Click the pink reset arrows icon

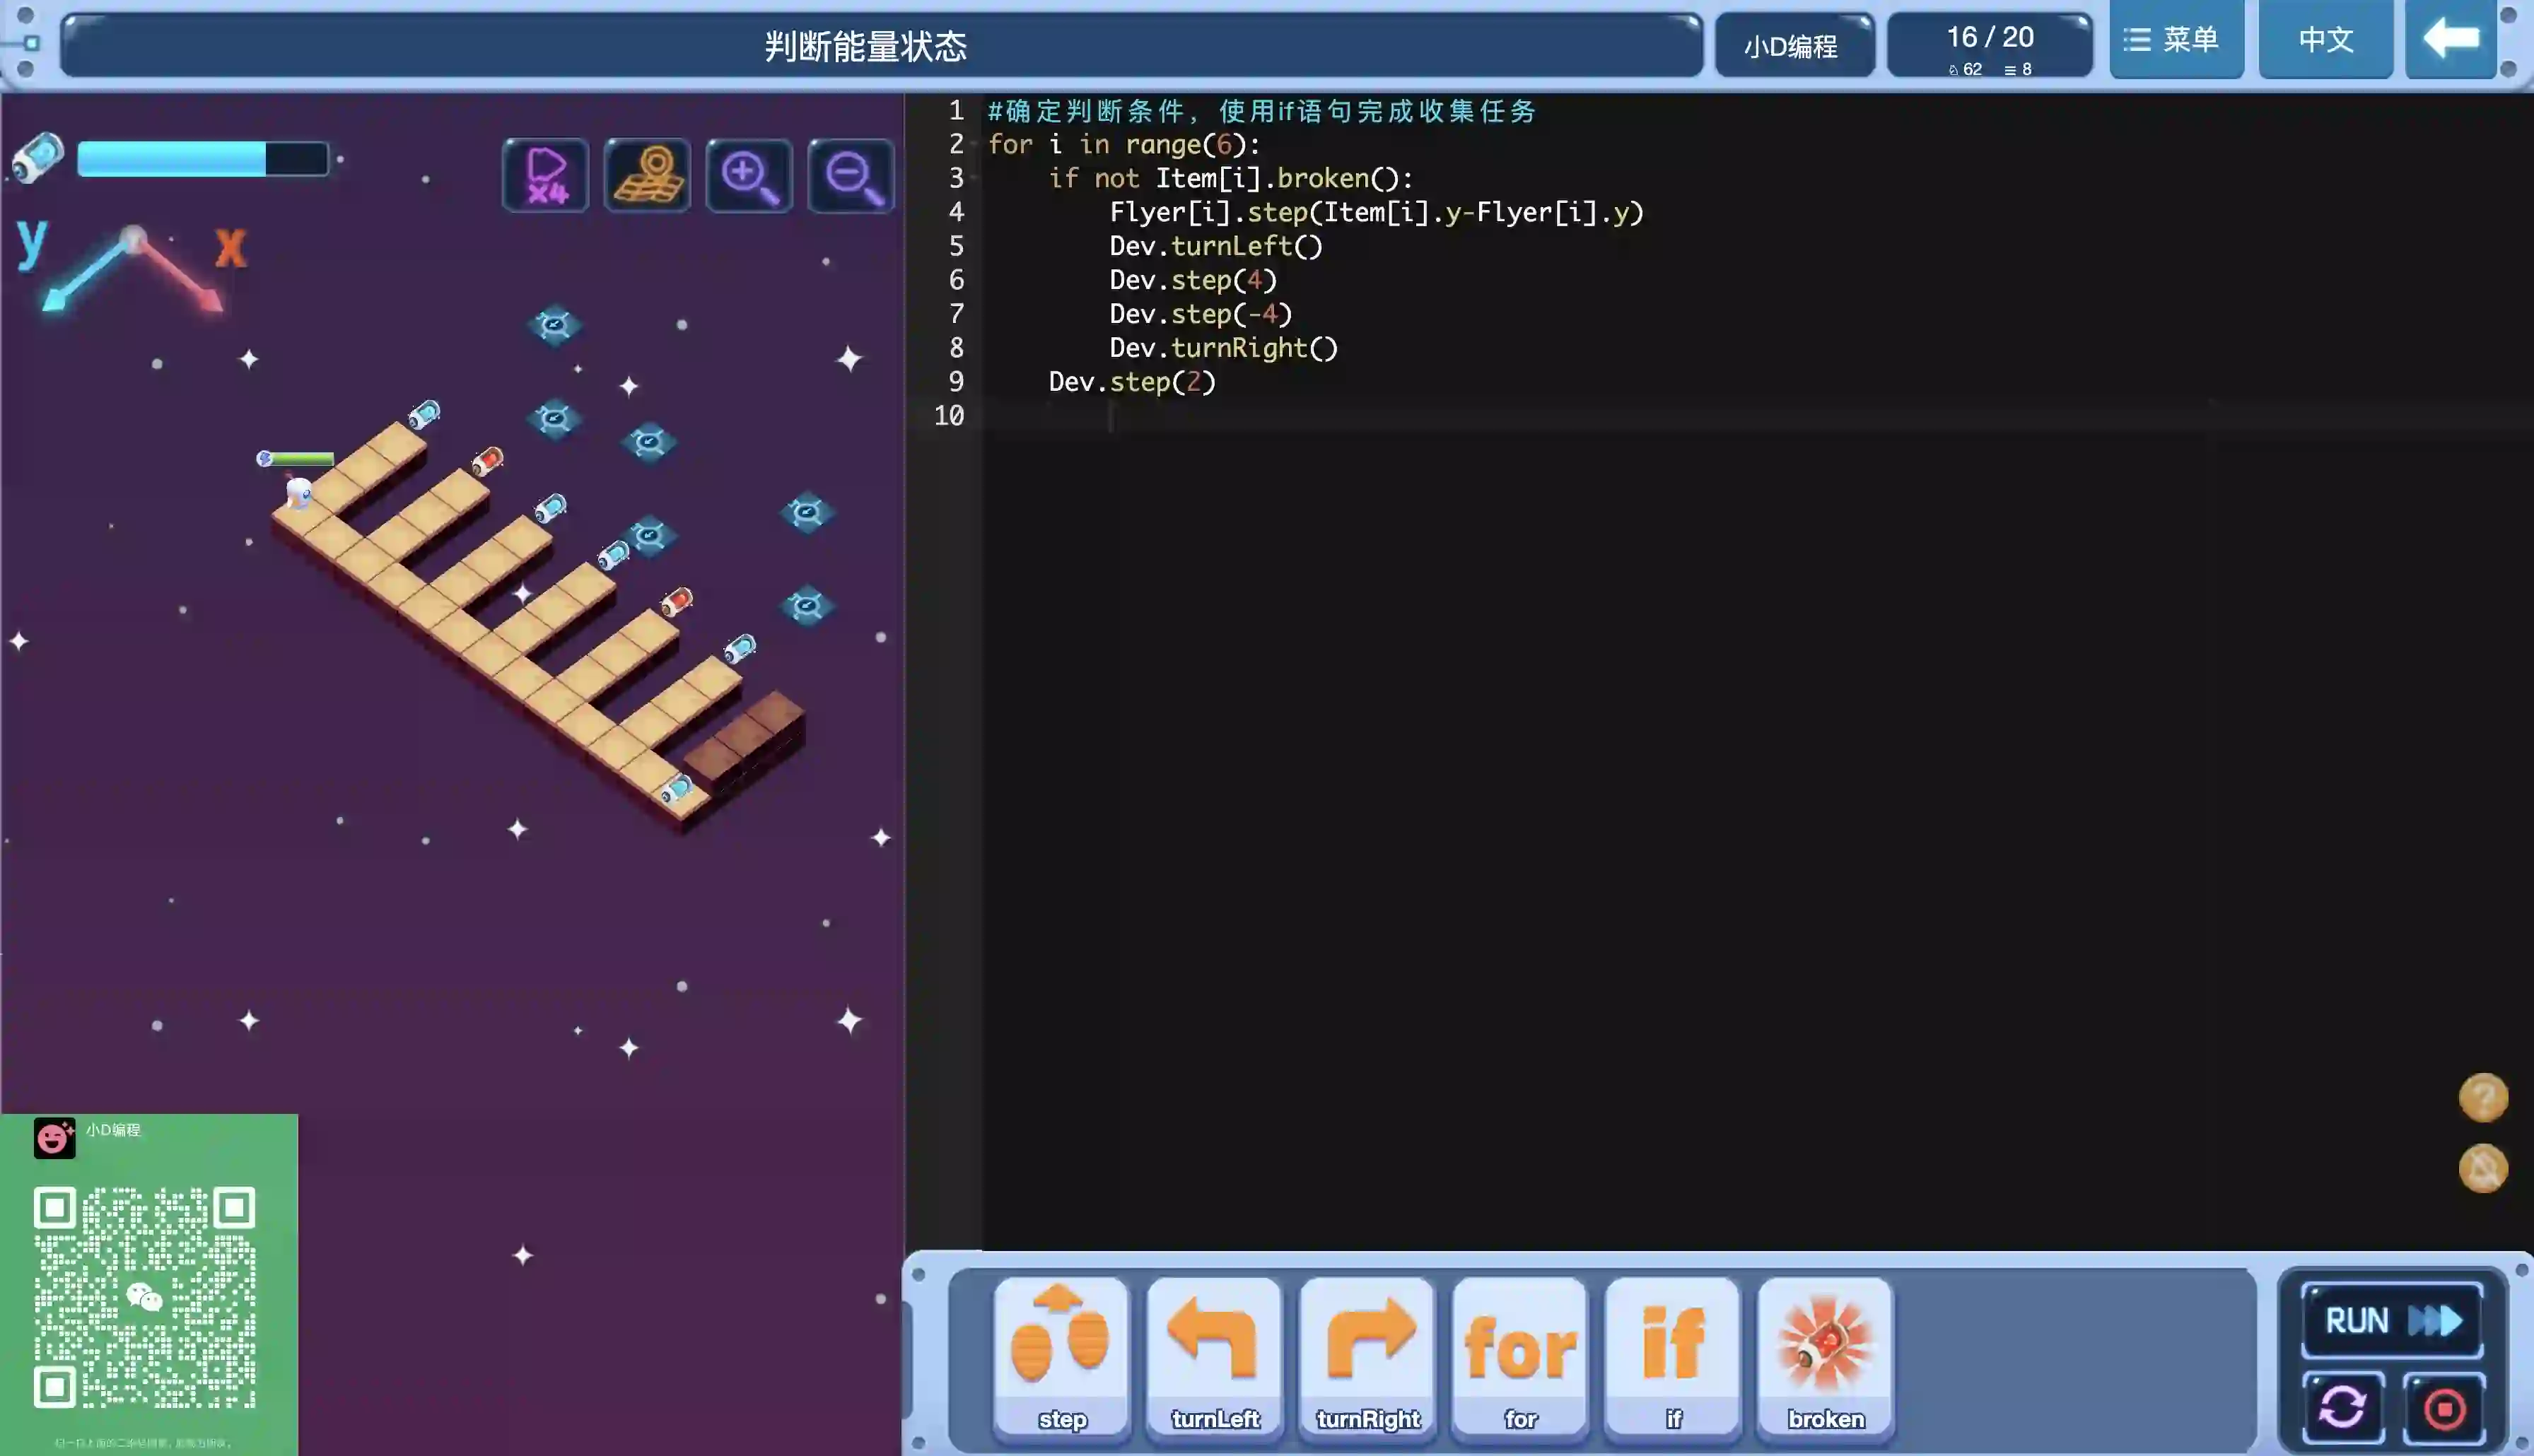[x=2342, y=1408]
